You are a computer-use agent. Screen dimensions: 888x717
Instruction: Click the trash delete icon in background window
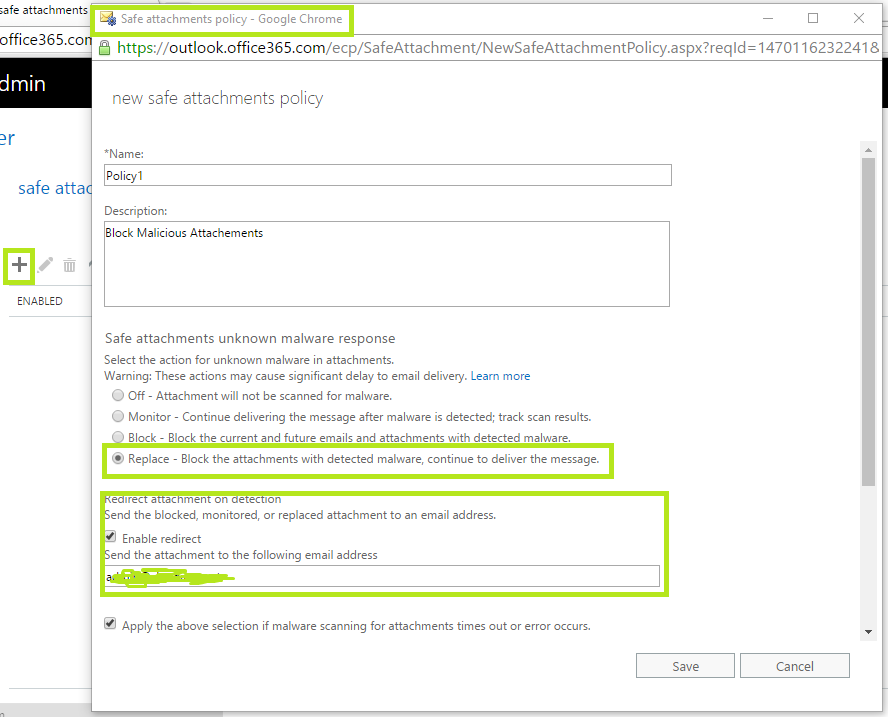pos(69,265)
